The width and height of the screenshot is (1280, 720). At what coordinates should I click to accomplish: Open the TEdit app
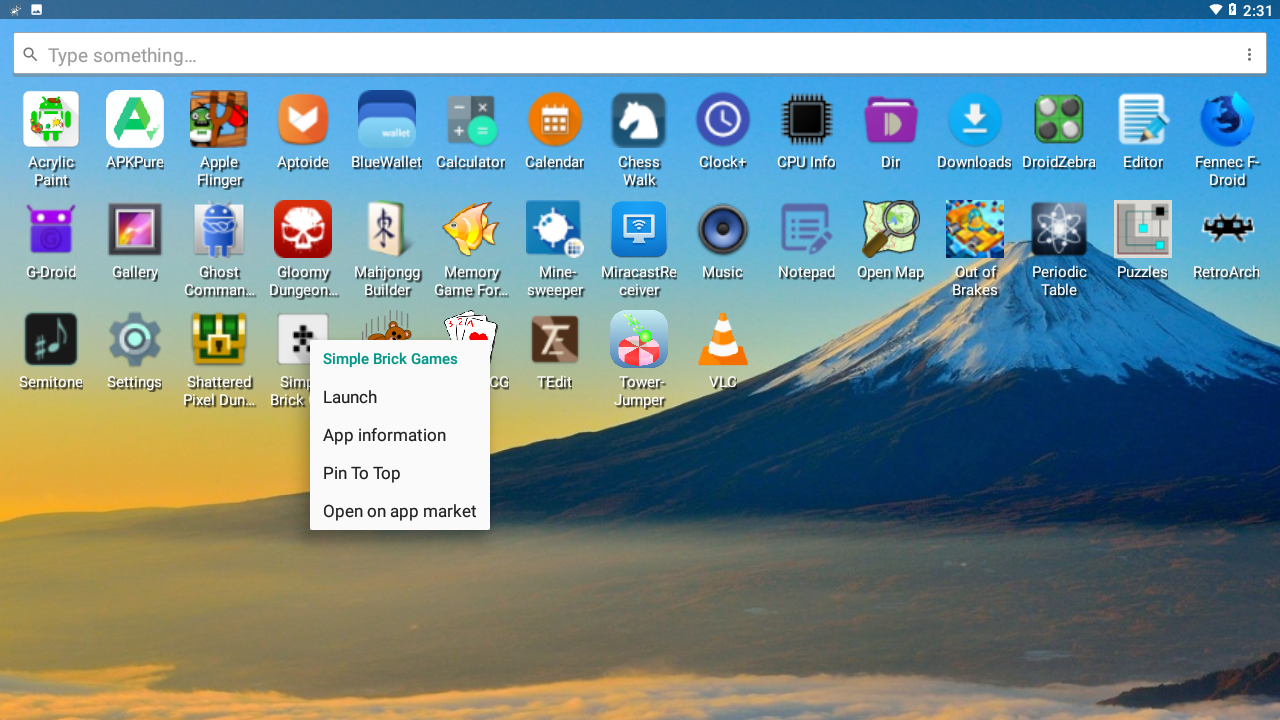555,340
